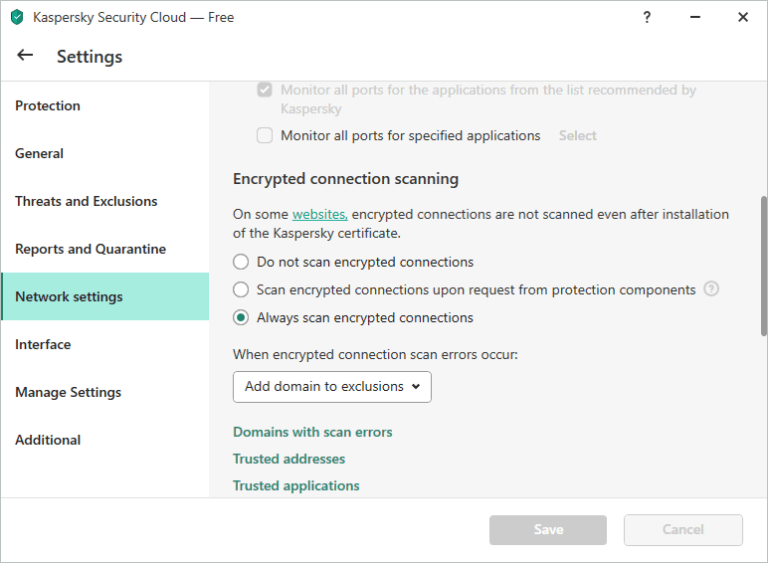768x563 pixels.
Task: Click info icon beside protection components option
Action: (x=711, y=289)
